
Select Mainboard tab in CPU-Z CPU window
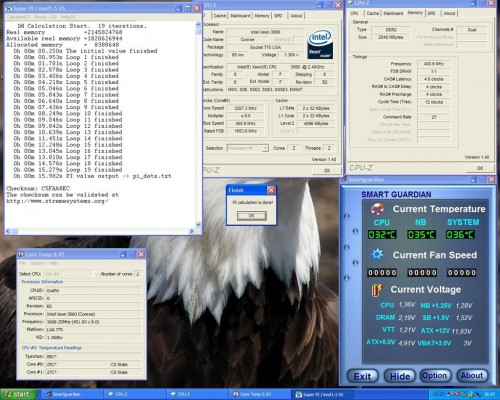(240, 16)
